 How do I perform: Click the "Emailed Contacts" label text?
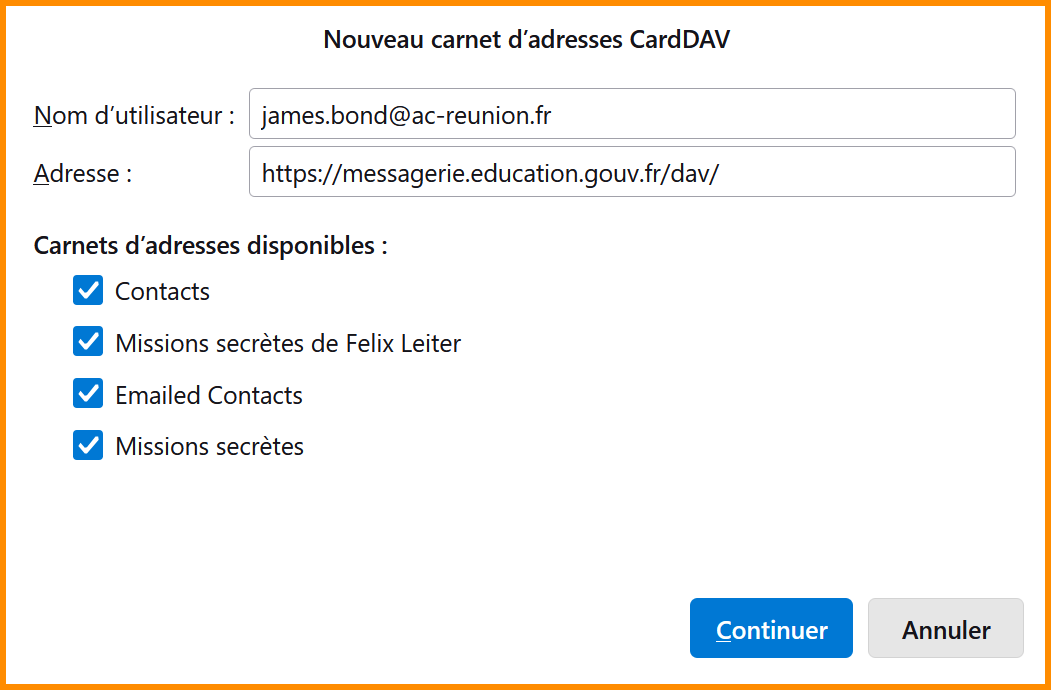tap(209, 395)
